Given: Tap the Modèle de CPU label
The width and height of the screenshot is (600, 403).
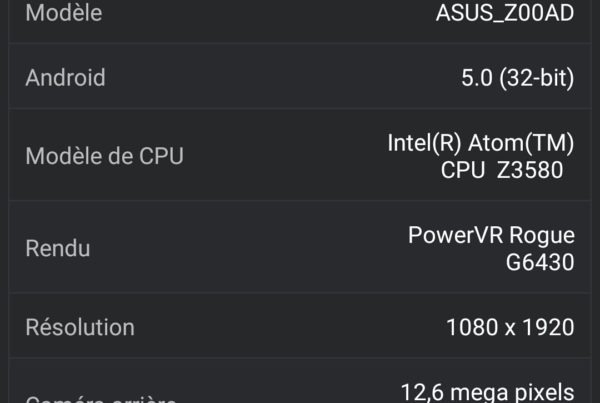Looking at the screenshot, I should click(104, 156).
